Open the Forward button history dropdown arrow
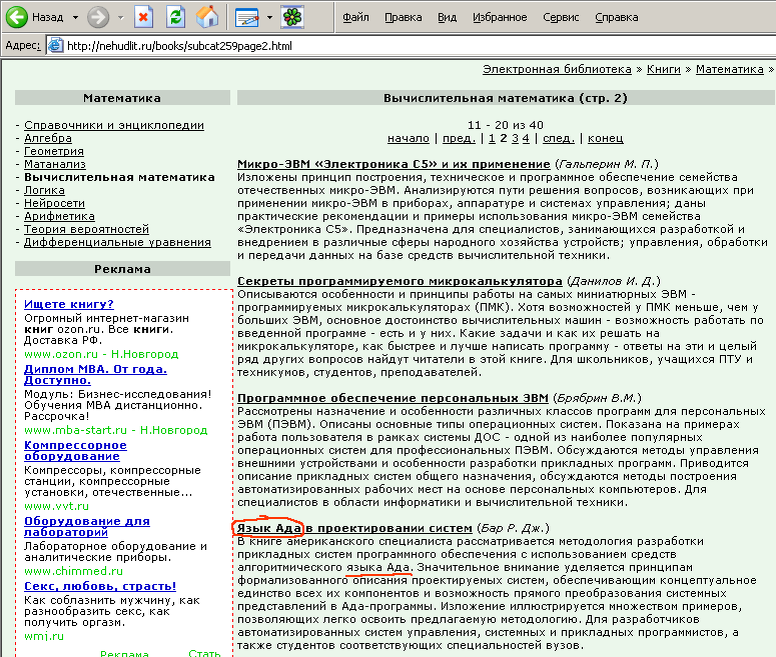This screenshot has width=776, height=657. tap(121, 18)
